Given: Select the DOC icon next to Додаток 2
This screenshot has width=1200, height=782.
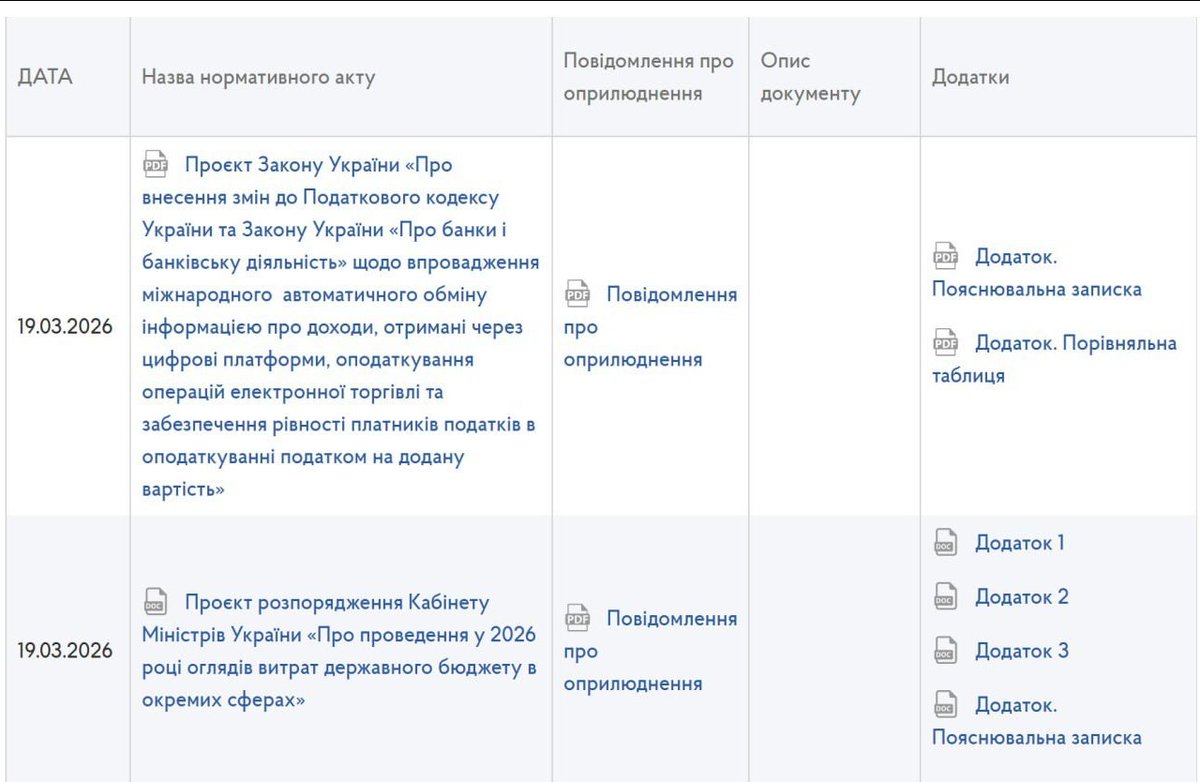Looking at the screenshot, I should click(x=944, y=596).
